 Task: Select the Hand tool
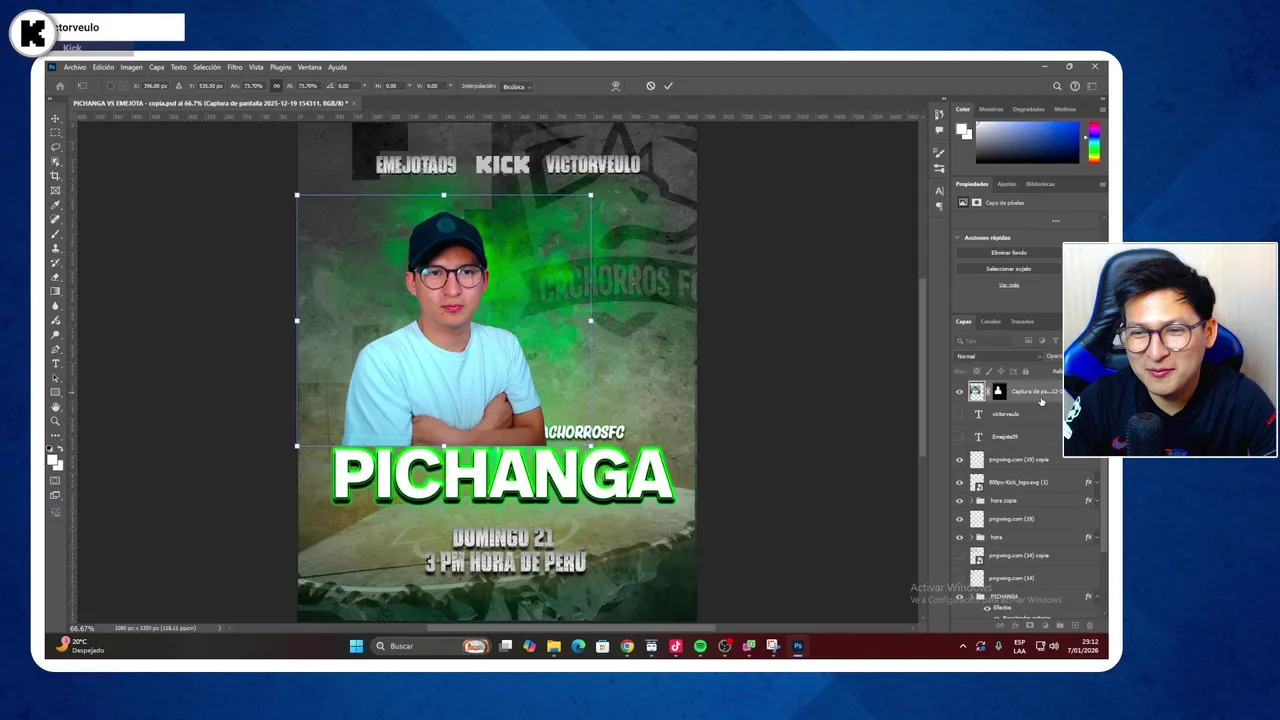tap(55, 407)
